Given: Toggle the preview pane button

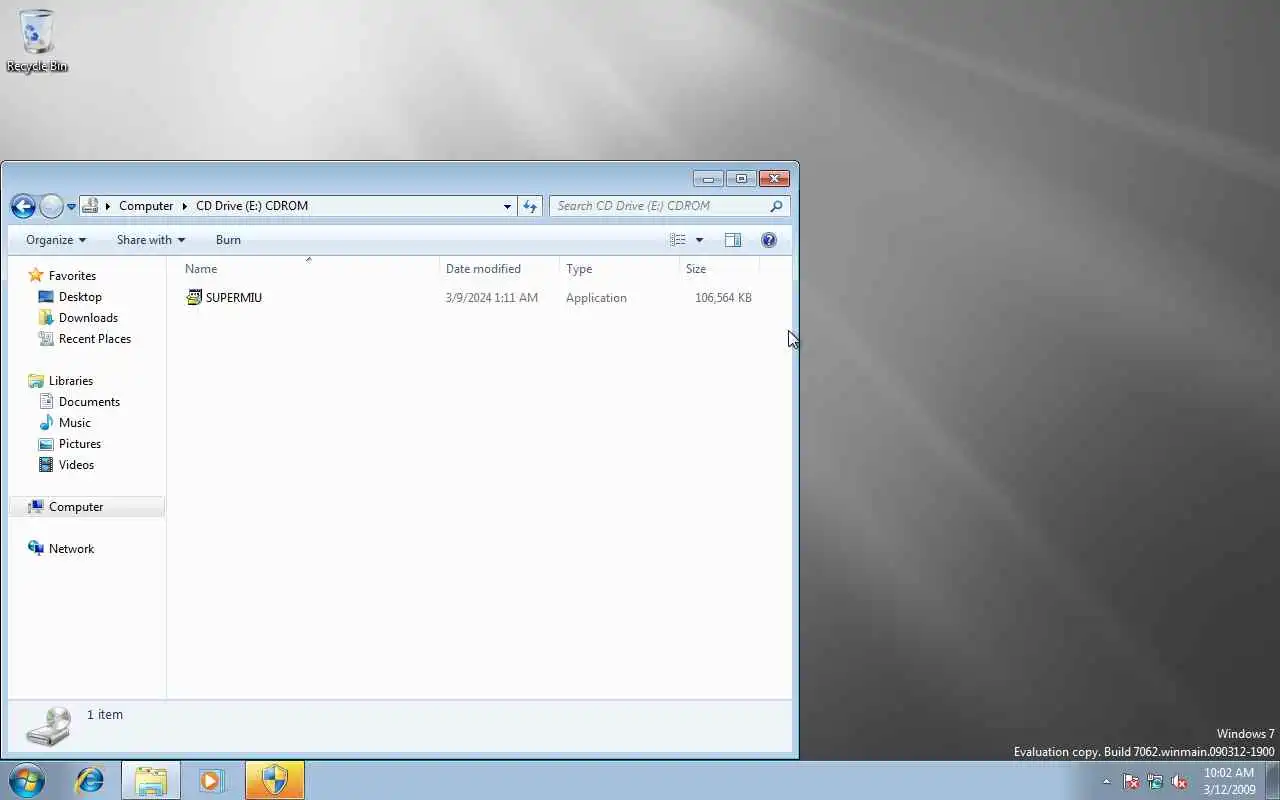Looking at the screenshot, I should [x=733, y=240].
